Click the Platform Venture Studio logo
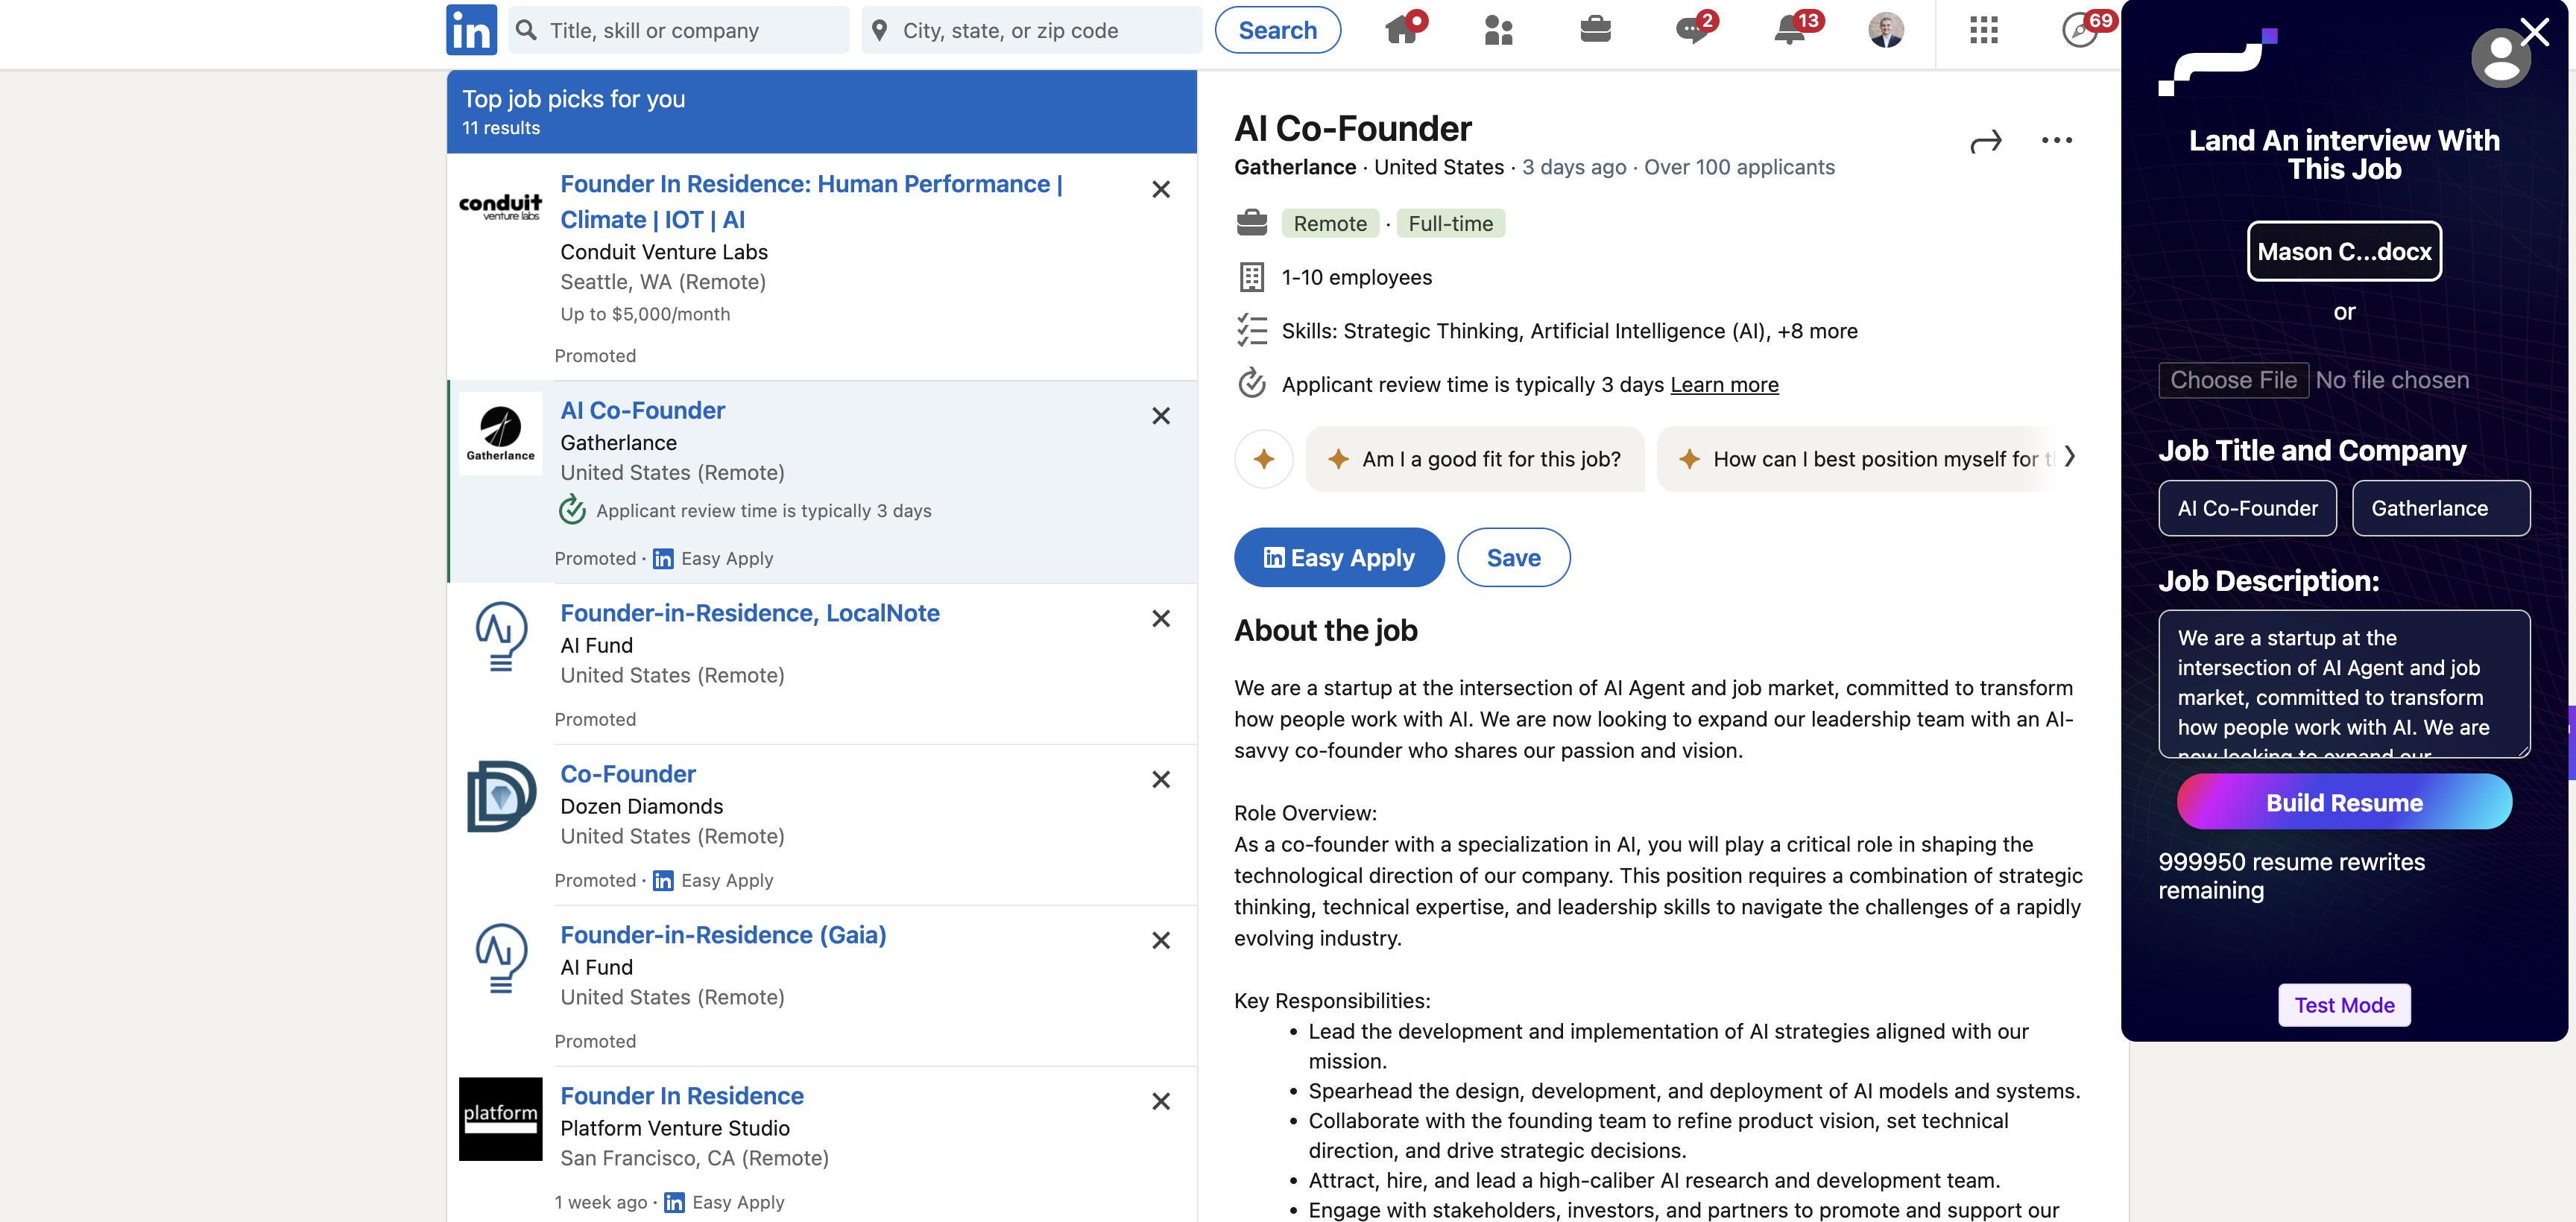 tap(500, 1119)
